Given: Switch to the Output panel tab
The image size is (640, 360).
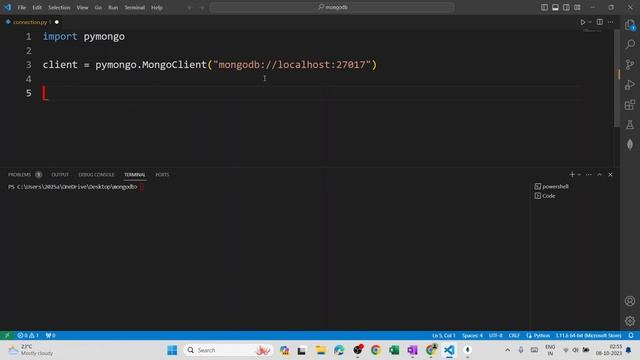Looking at the screenshot, I should [x=60, y=174].
